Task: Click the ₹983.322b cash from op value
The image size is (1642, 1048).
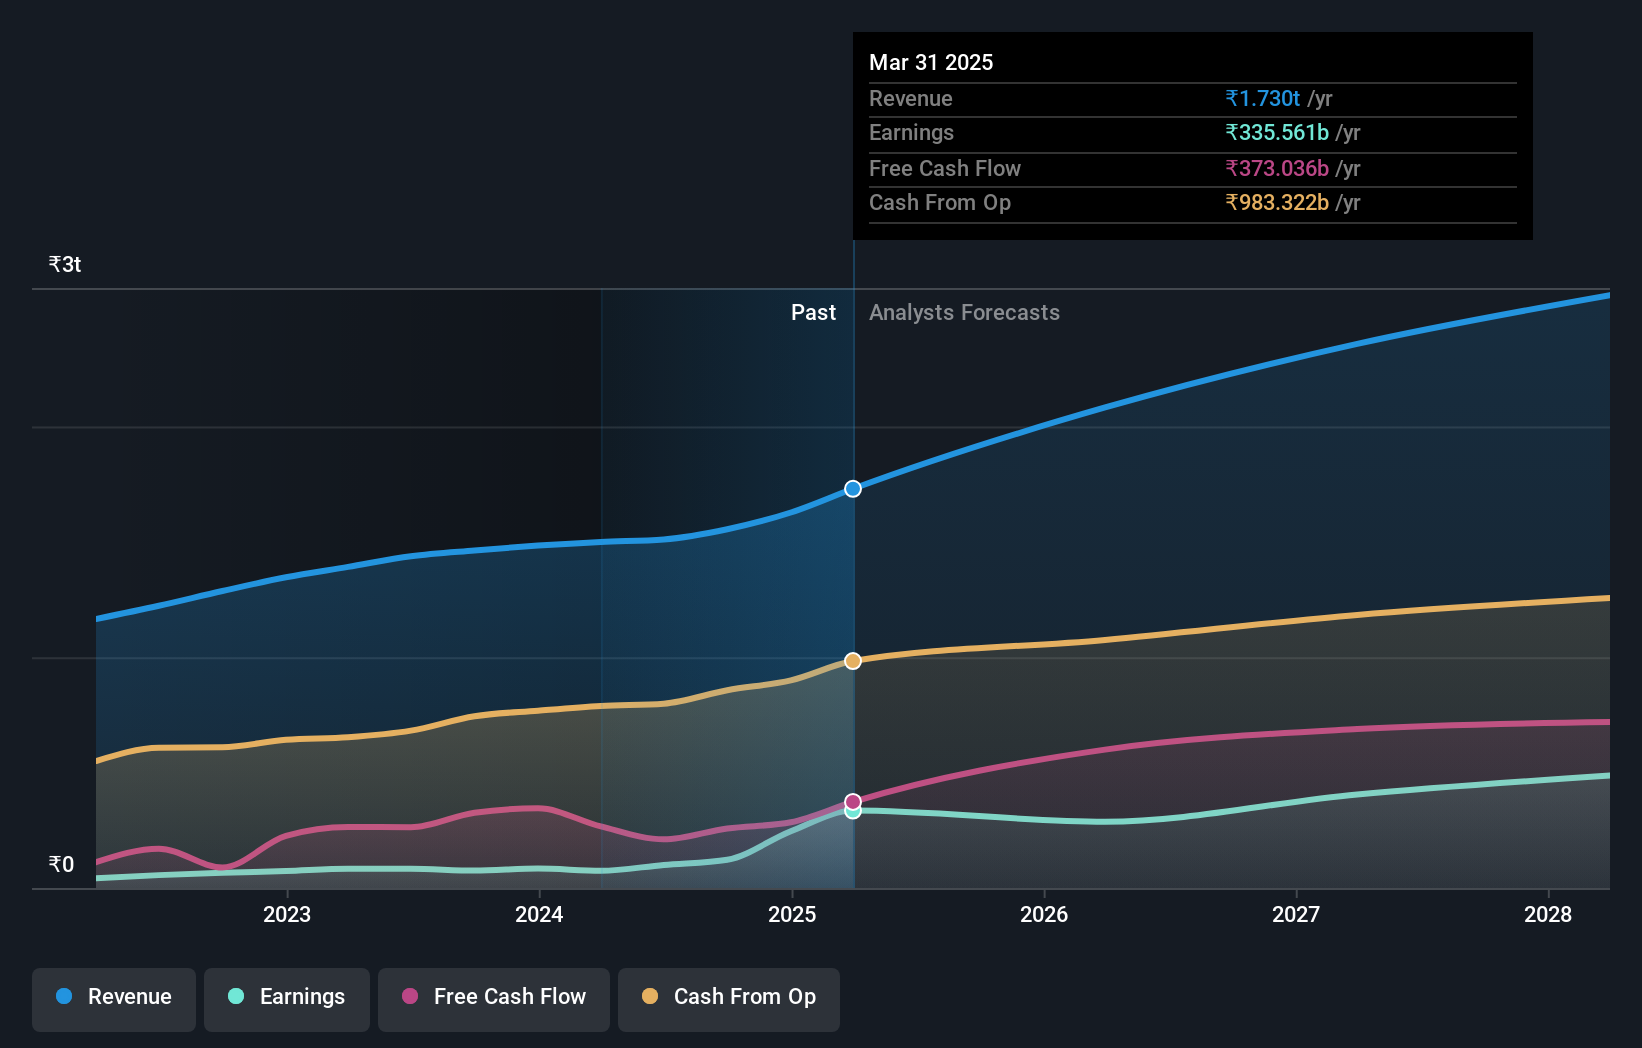Action: pos(1277,202)
